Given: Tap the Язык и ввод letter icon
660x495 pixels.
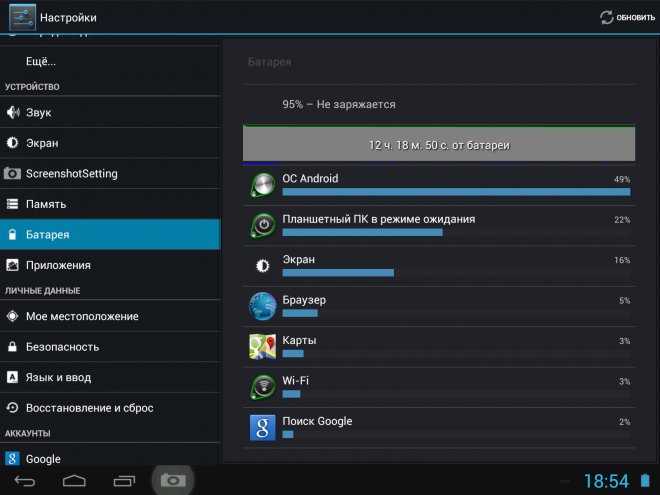Looking at the screenshot, I should click(x=13, y=377).
